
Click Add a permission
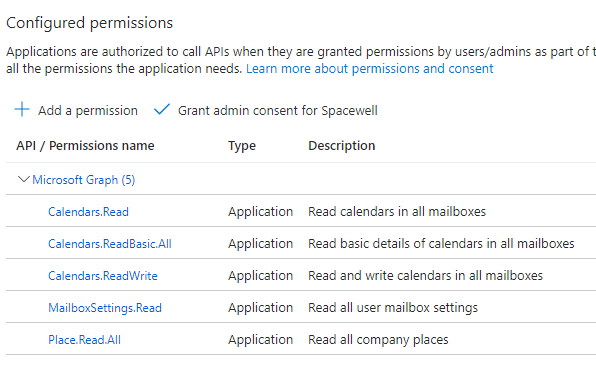(88, 111)
